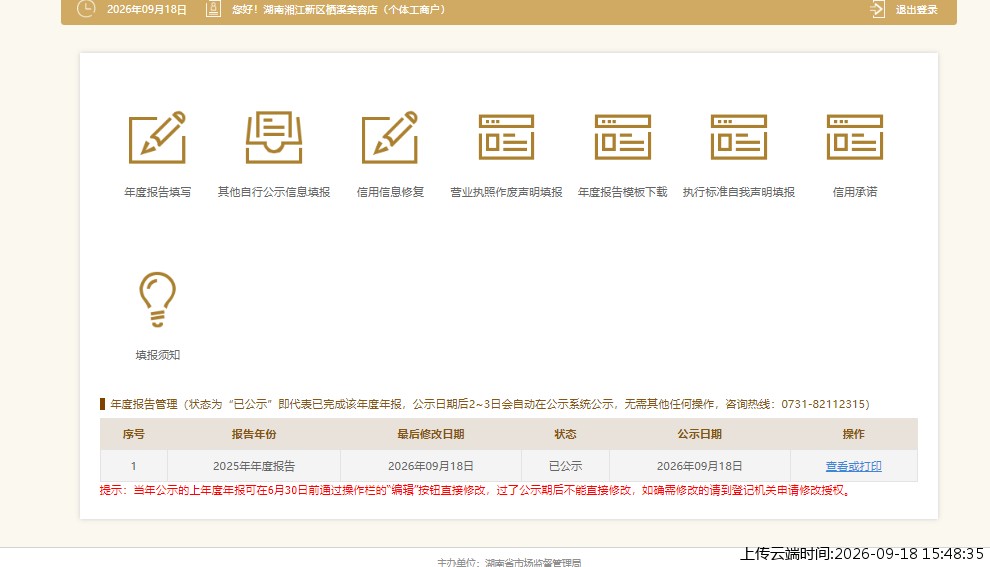Click the 报告年份 column header
Screen dimensions: 990x567
(254, 434)
